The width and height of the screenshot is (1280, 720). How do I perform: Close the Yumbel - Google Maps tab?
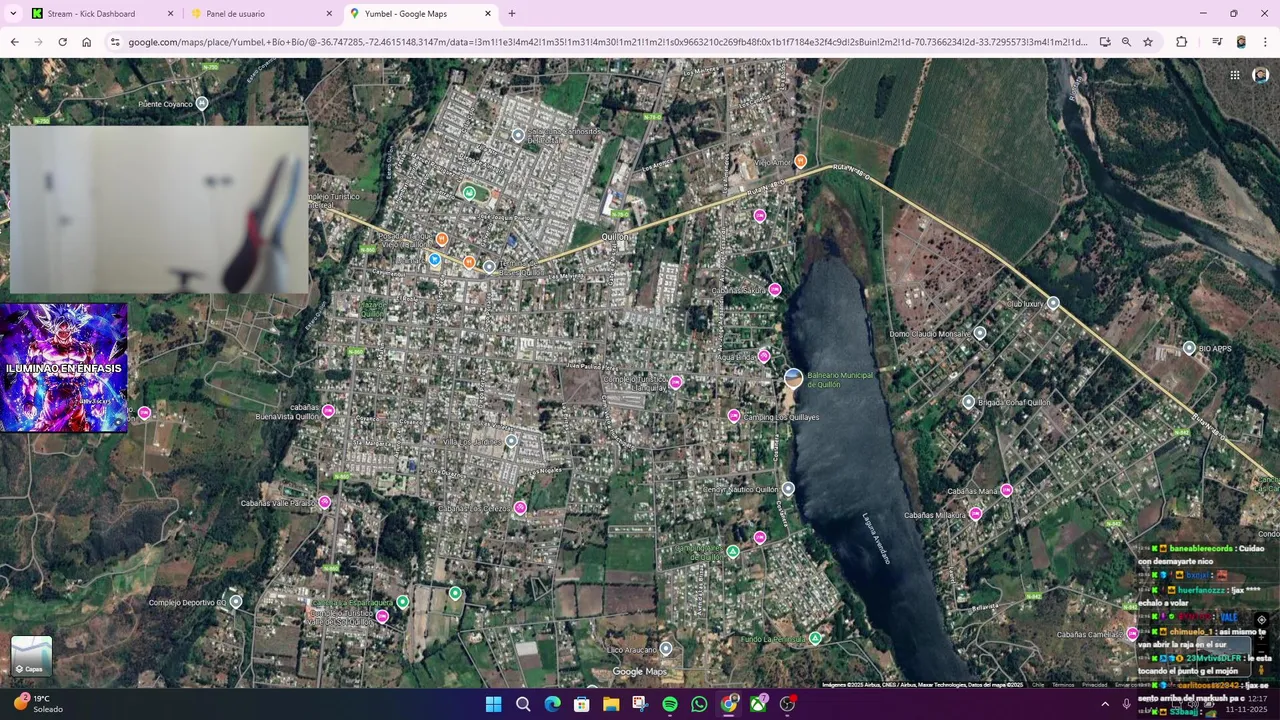[488, 14]
